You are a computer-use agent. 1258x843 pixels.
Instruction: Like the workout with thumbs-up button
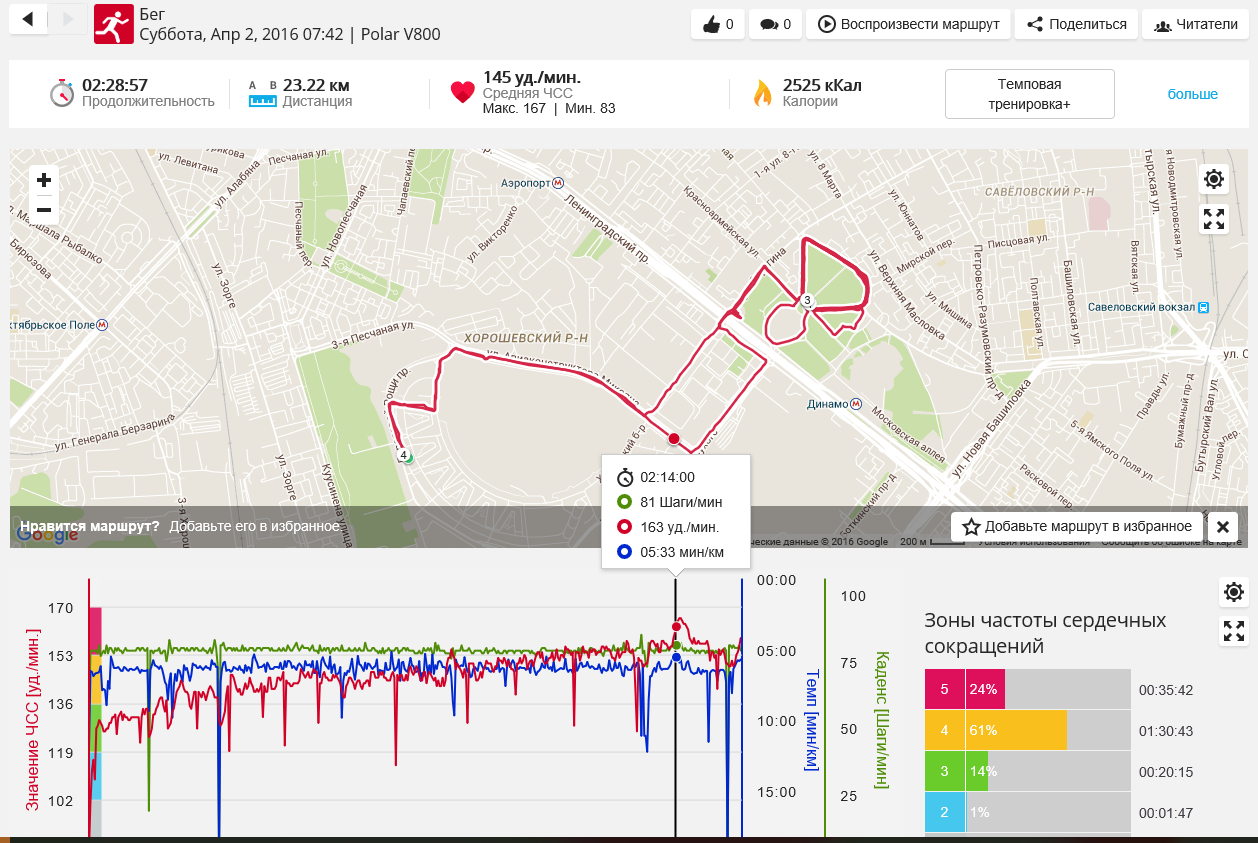[x=718, y=24]
